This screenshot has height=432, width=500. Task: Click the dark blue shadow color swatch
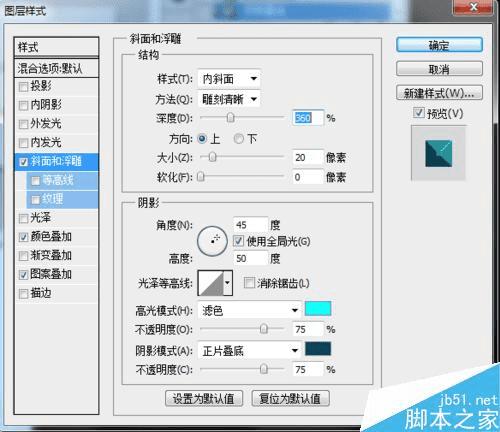tap(318, 349)
